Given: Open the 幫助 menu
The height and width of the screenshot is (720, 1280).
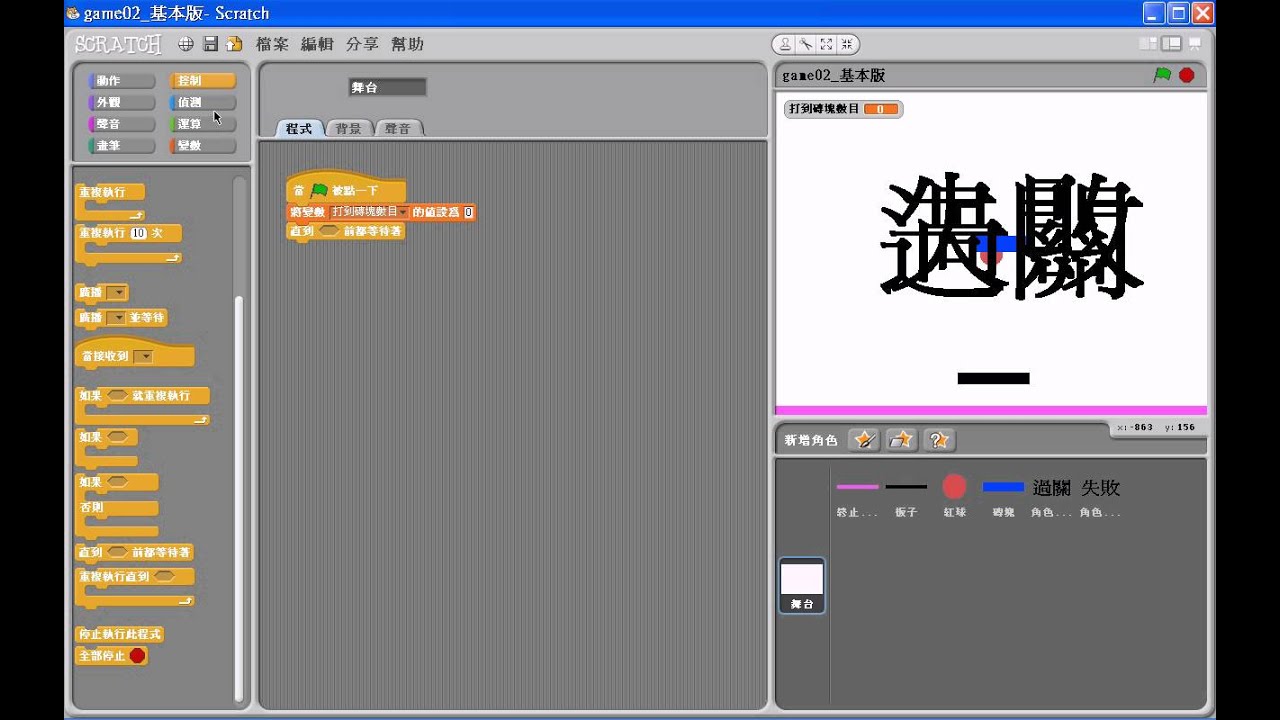Looking at the screenshot, I should click(x=407, y=44).
